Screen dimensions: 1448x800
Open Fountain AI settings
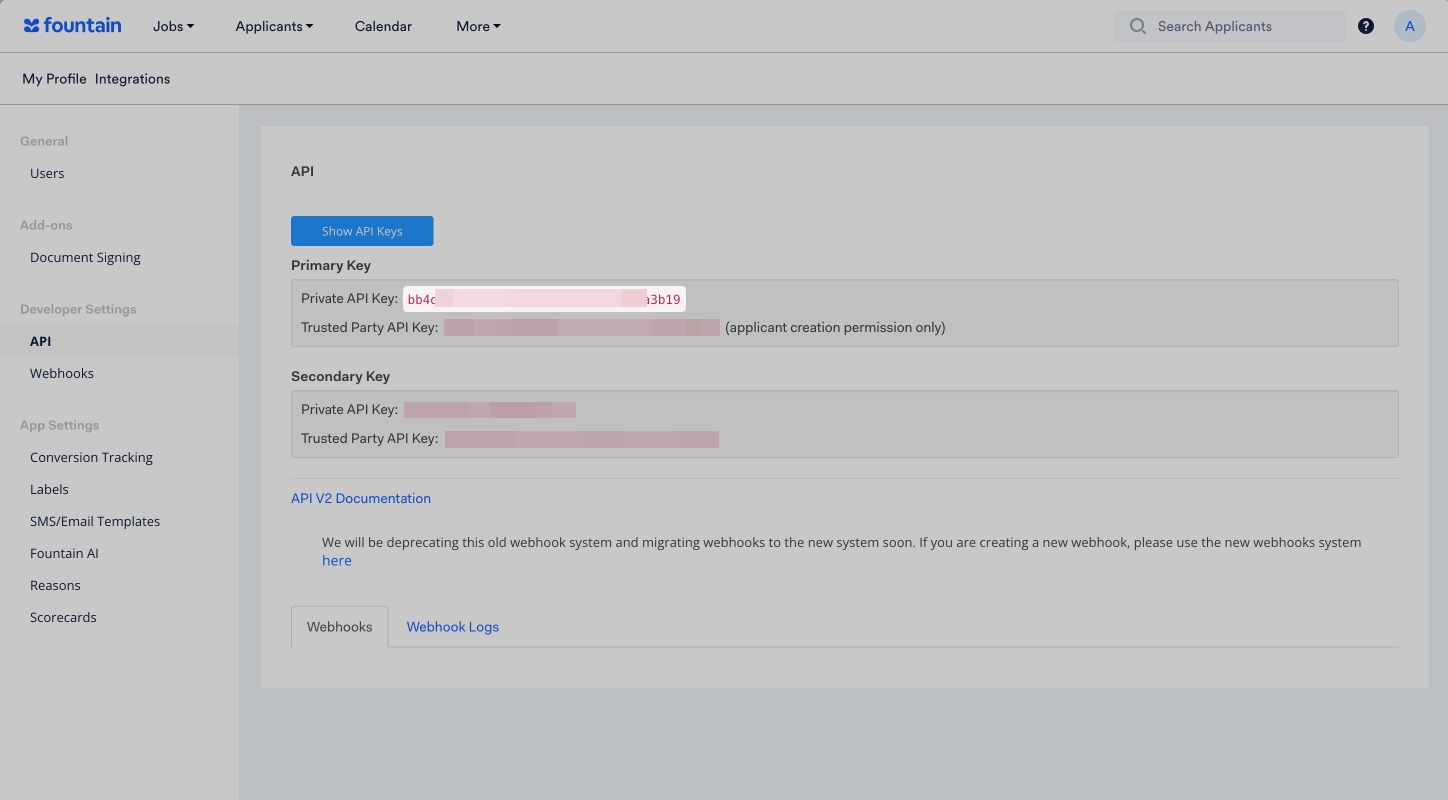coord(64,553)
